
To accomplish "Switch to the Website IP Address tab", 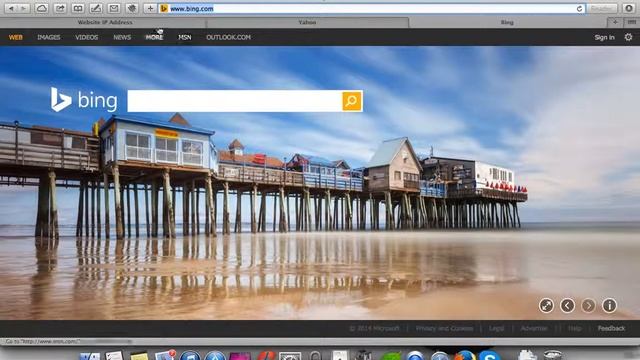I will (x=105, y=22).
